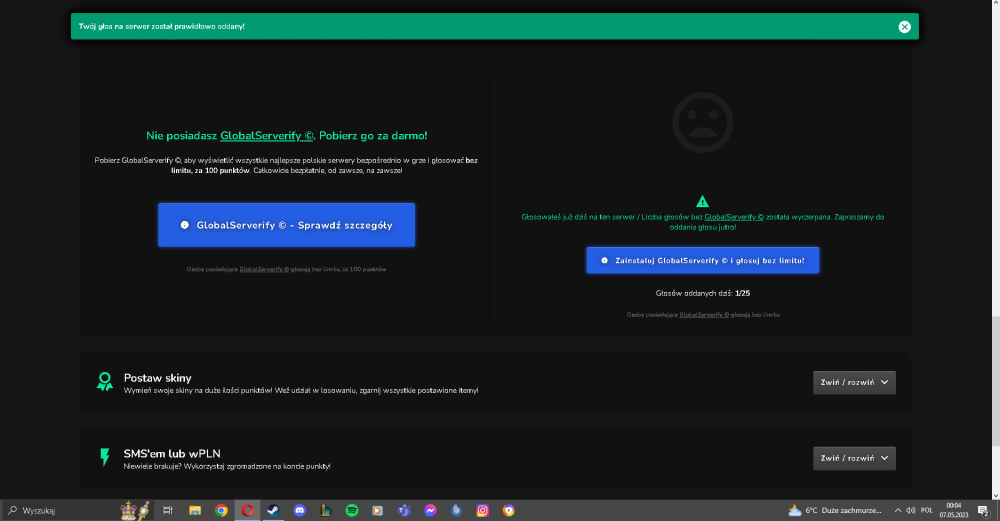Open Spotify from the taskbar
The image size is (1000, 521).
pos(352,510)
